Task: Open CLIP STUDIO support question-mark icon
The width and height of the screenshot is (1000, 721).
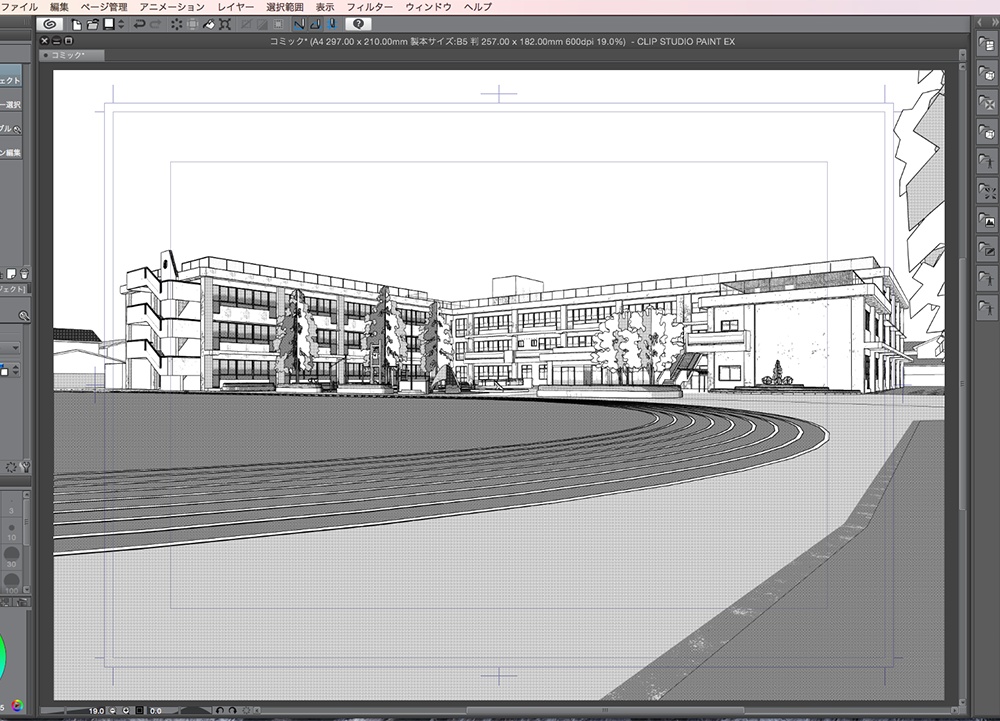Action: (x=358, y=24)
